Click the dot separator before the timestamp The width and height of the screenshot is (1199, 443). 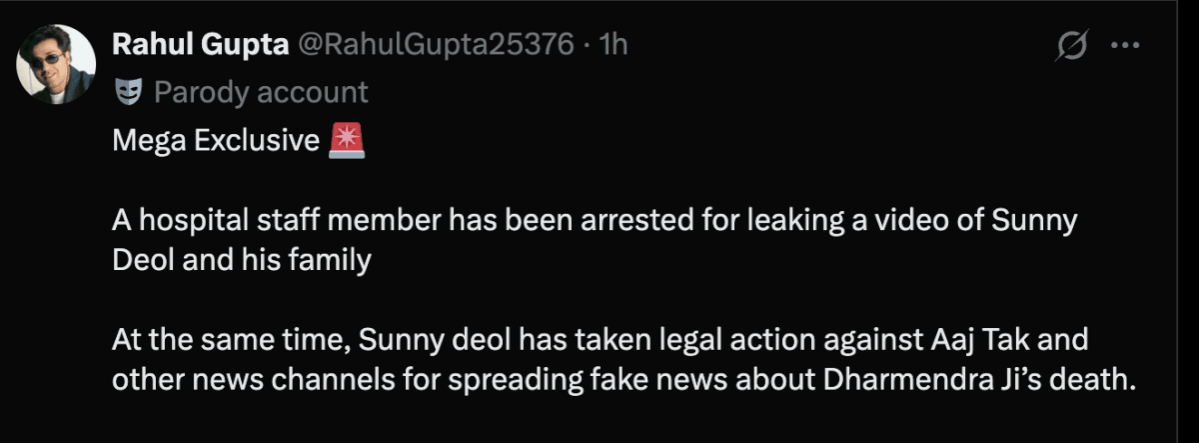coord(585,45)
